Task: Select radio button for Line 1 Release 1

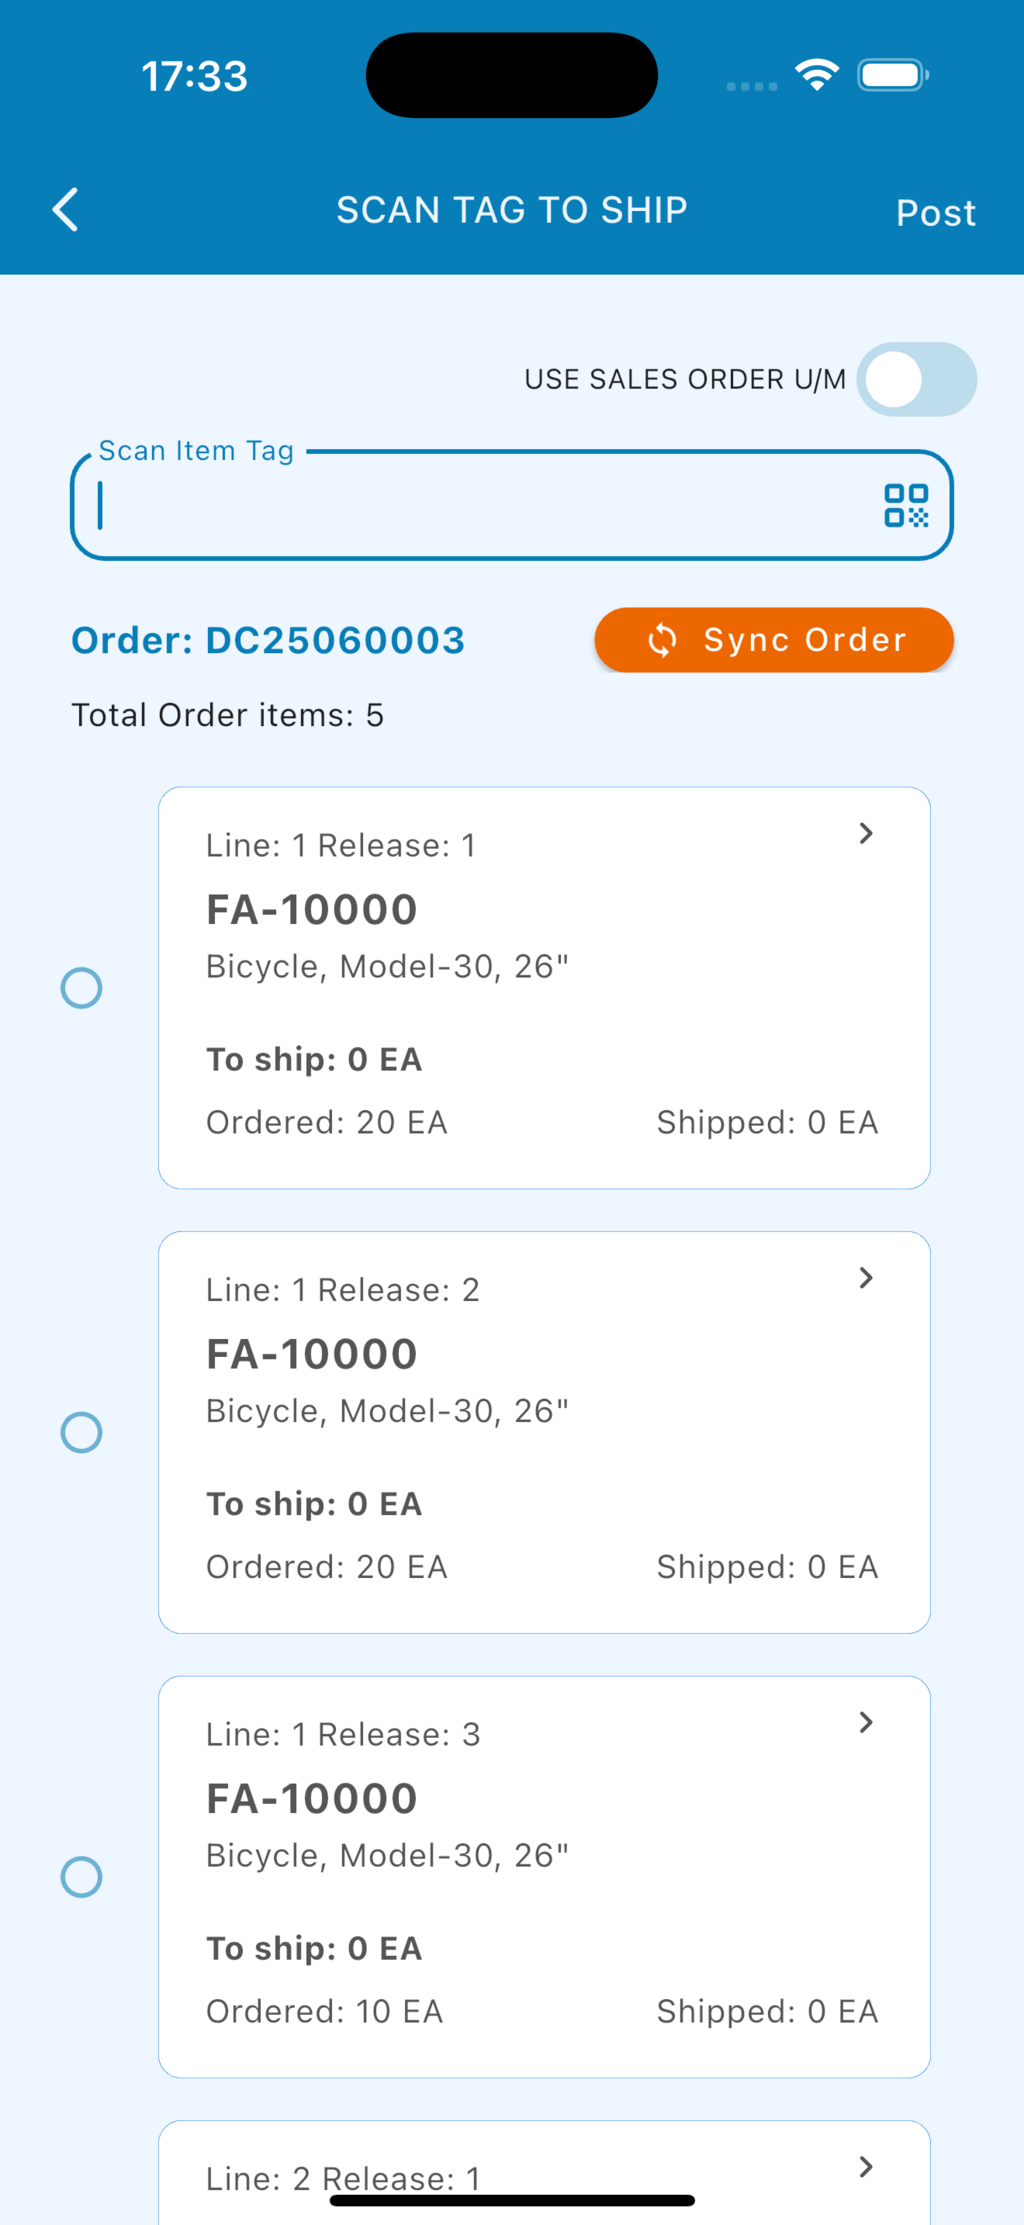Action: point(82,988)
